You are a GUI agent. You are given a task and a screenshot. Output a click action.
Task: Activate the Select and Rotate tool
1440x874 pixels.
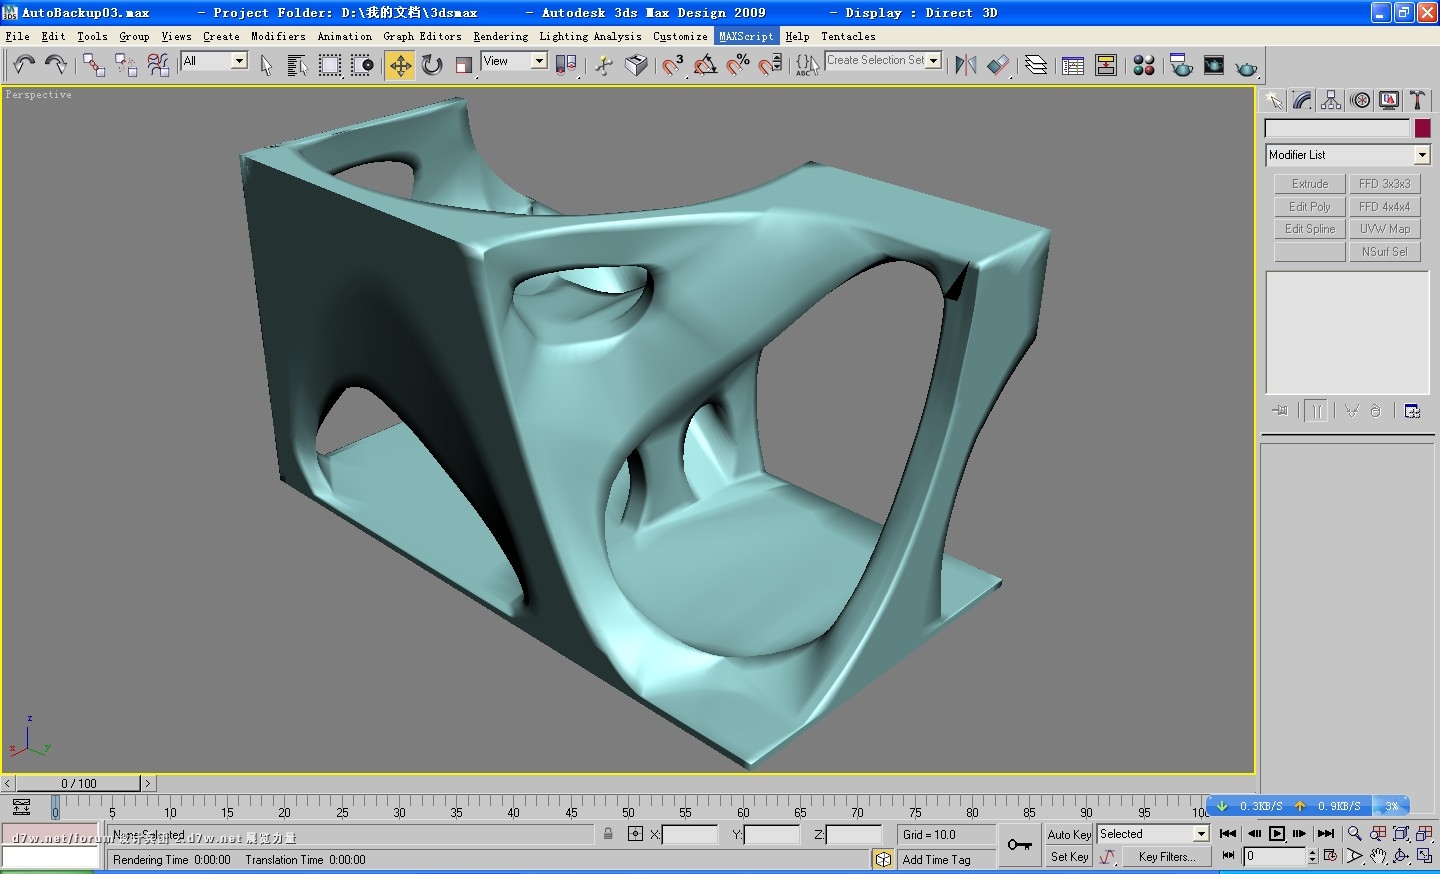(432, 65)
